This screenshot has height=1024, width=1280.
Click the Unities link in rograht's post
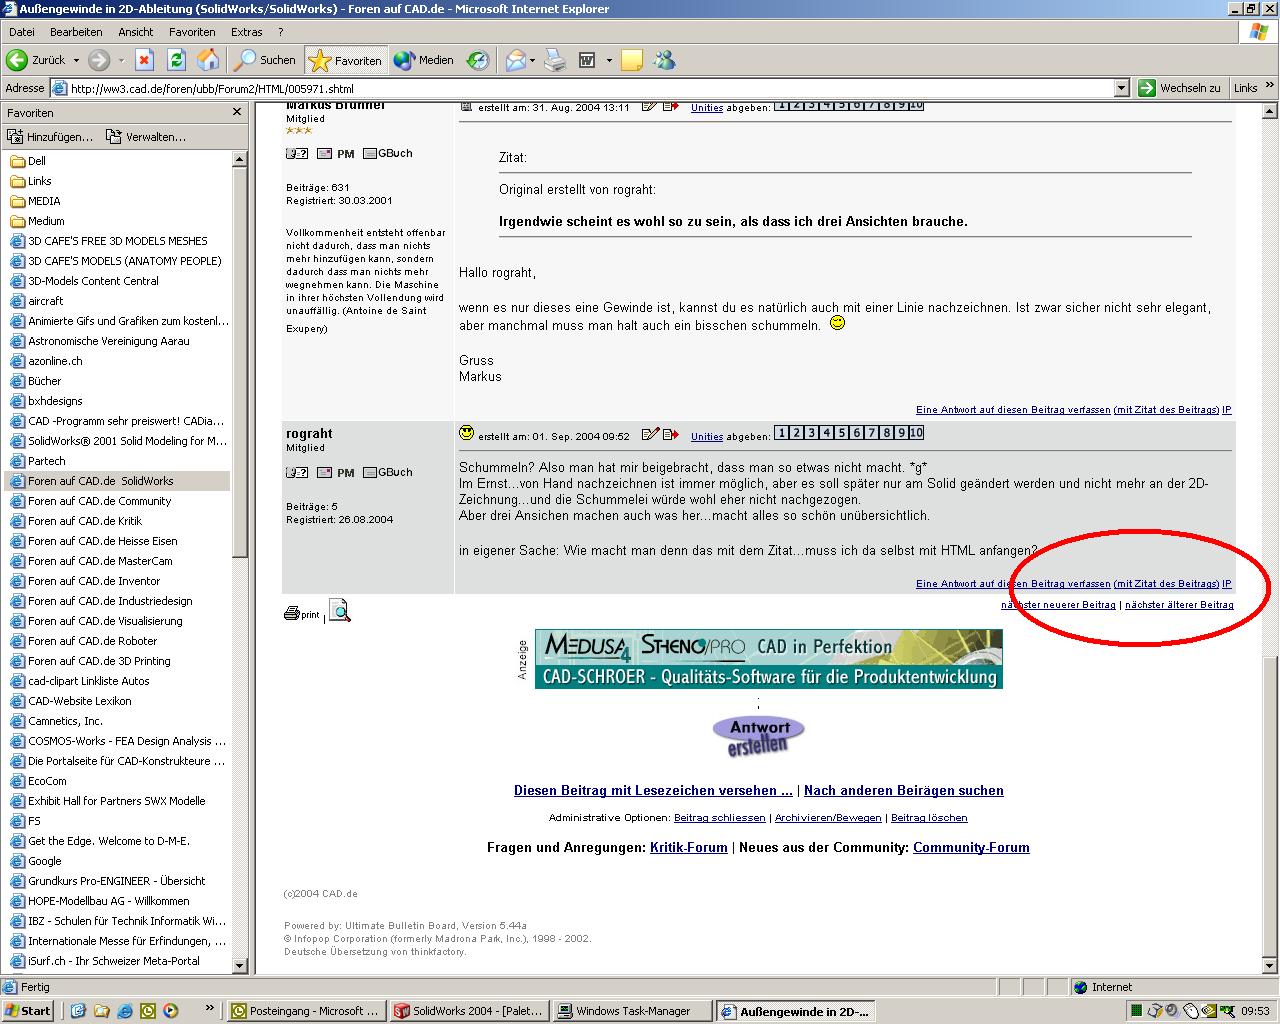tap(707, 436)
